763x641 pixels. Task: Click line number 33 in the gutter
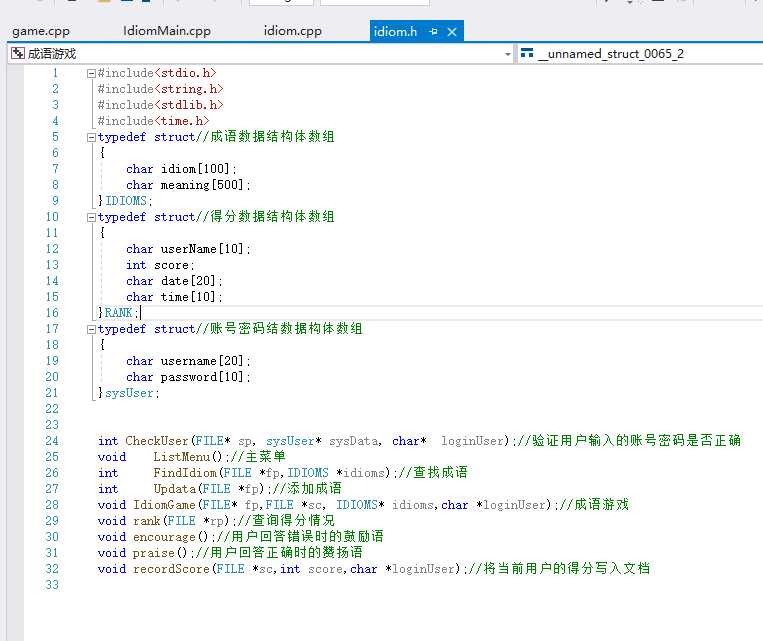52,585
